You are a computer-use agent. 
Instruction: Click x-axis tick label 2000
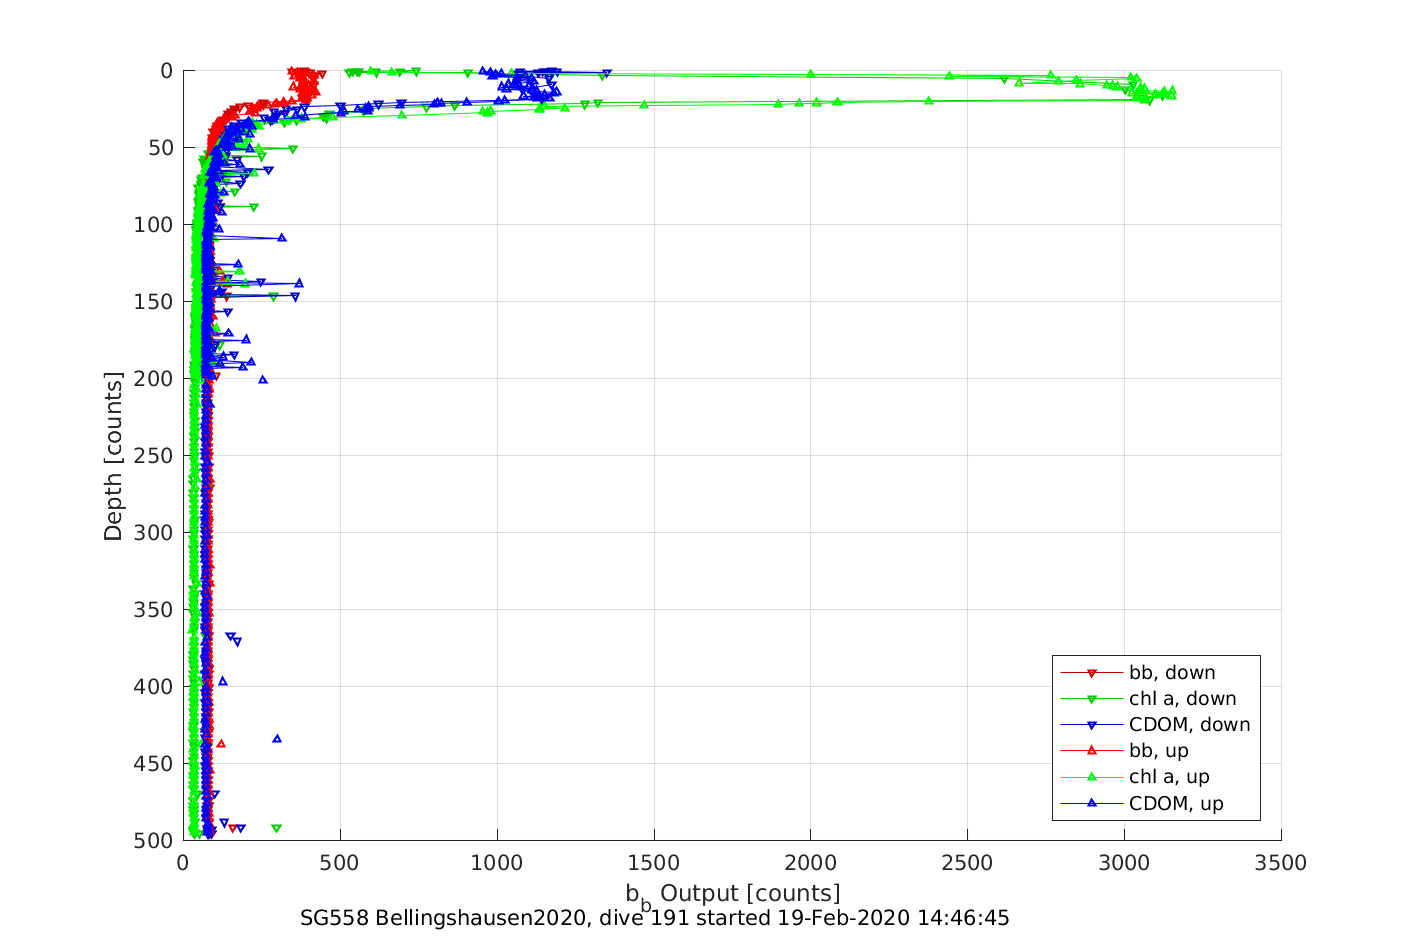(811, 863)
